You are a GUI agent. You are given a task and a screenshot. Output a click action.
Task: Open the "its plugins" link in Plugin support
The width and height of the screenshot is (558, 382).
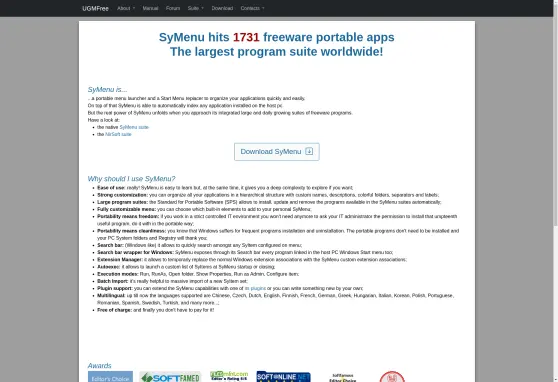[x=255, y=288]
